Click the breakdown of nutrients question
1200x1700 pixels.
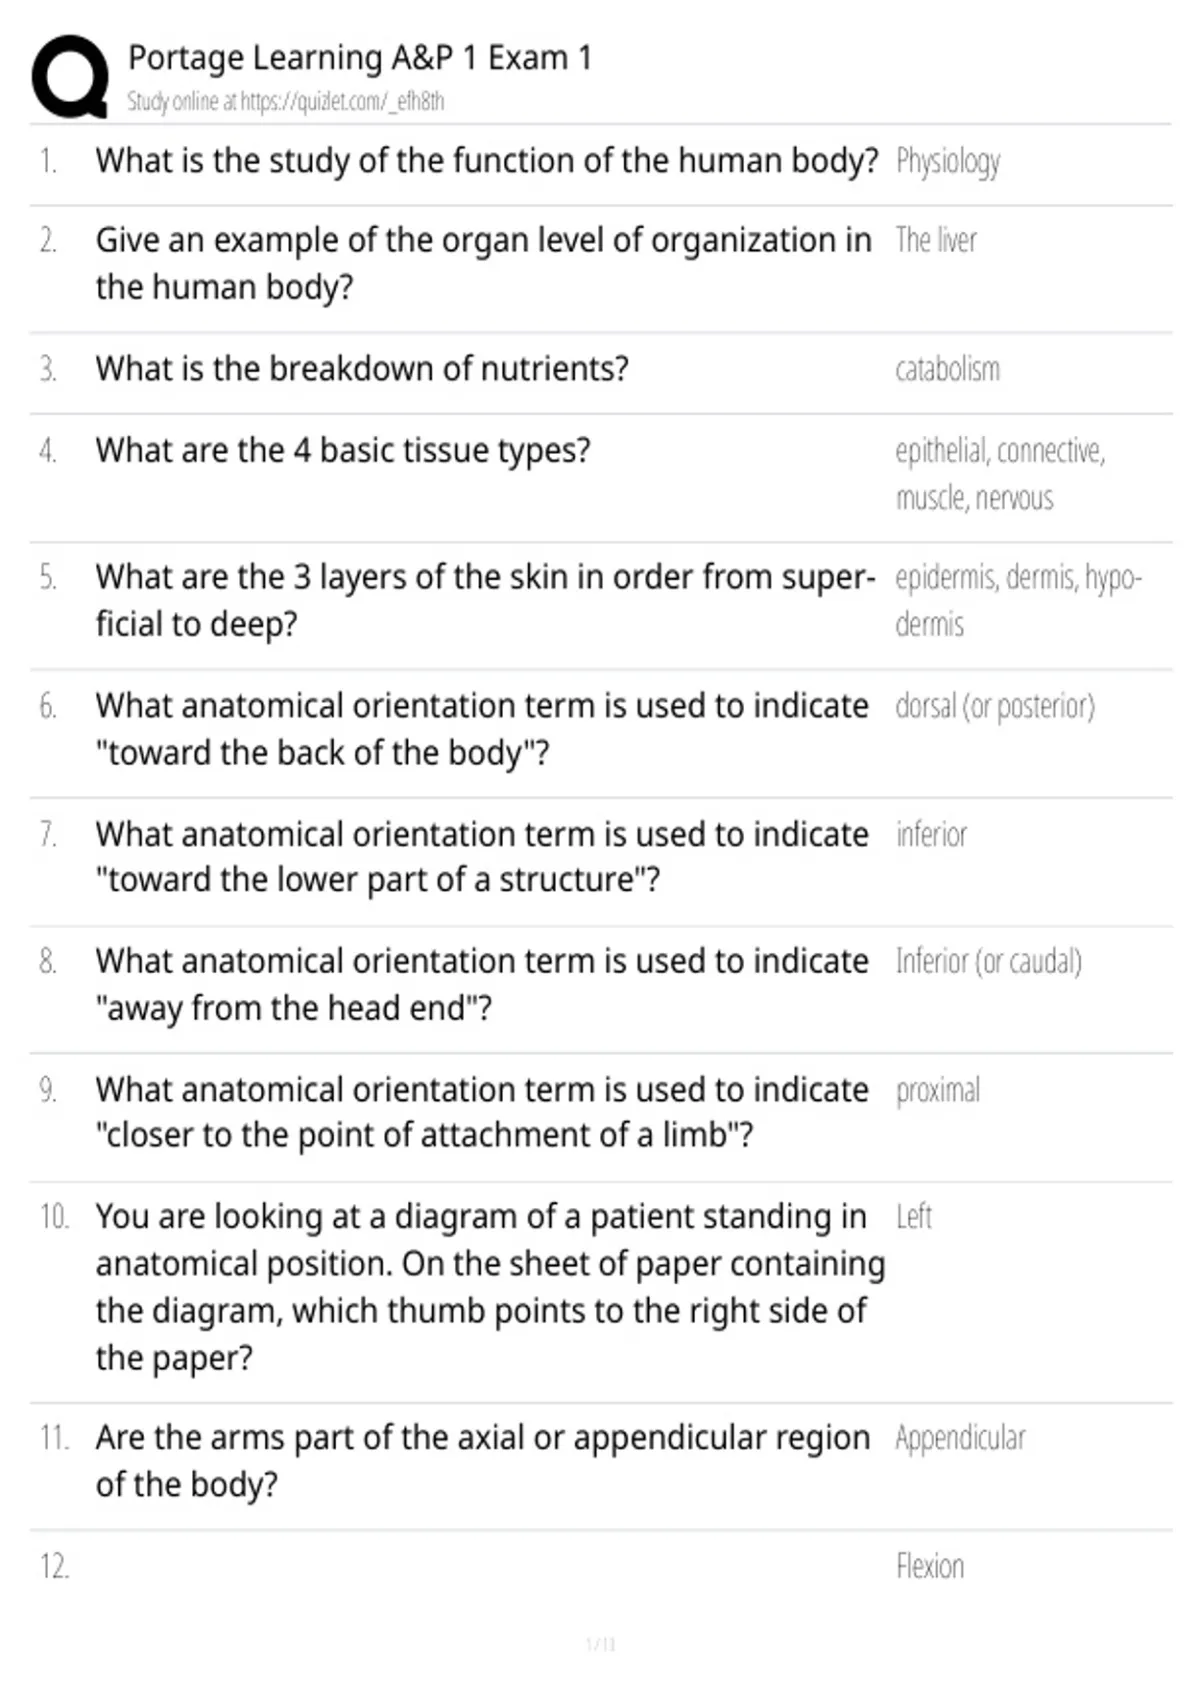362,368
